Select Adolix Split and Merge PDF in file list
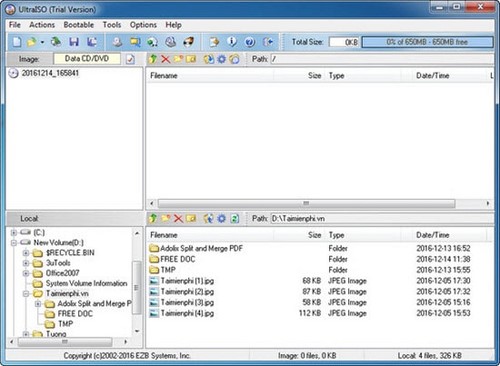 tap(201, 248)
